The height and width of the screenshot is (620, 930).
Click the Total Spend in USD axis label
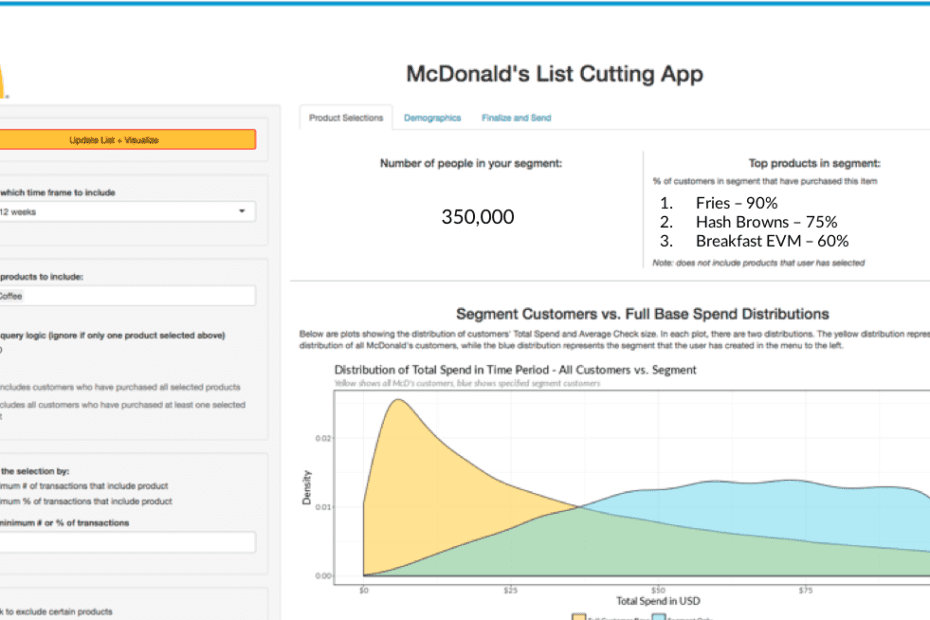[x=658, y=601]
